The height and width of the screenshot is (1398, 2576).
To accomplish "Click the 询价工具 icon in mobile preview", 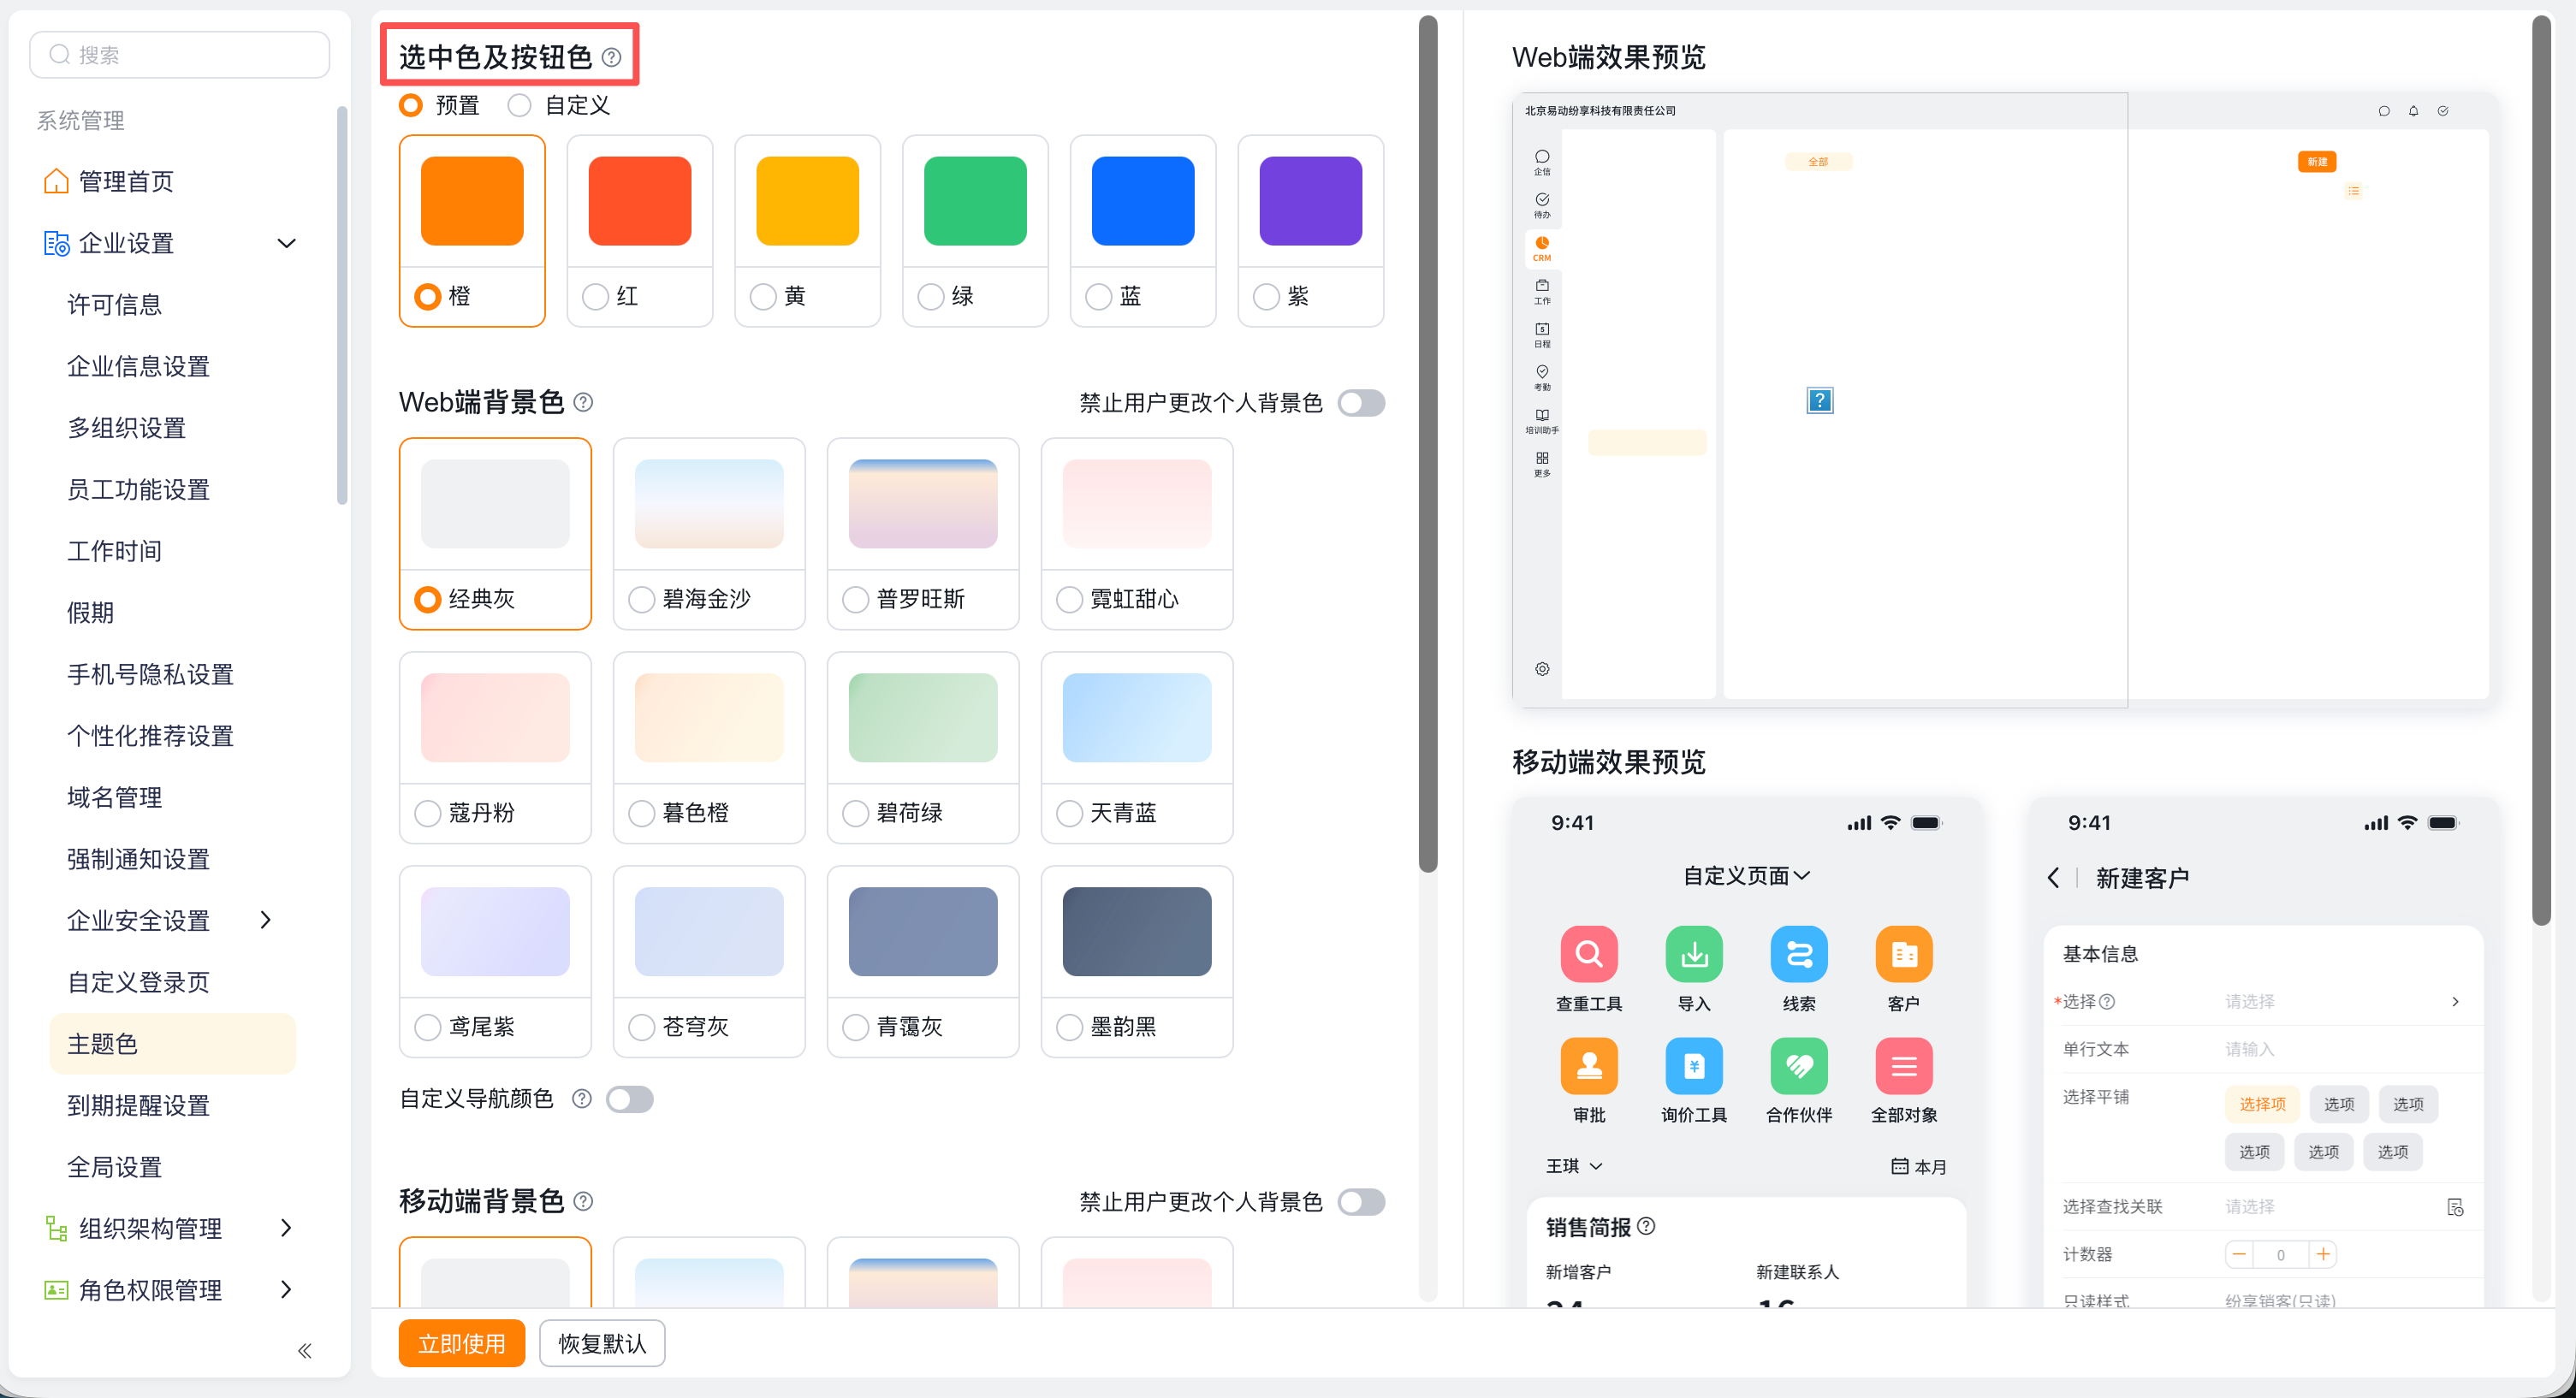I will coord(1694,1066).
